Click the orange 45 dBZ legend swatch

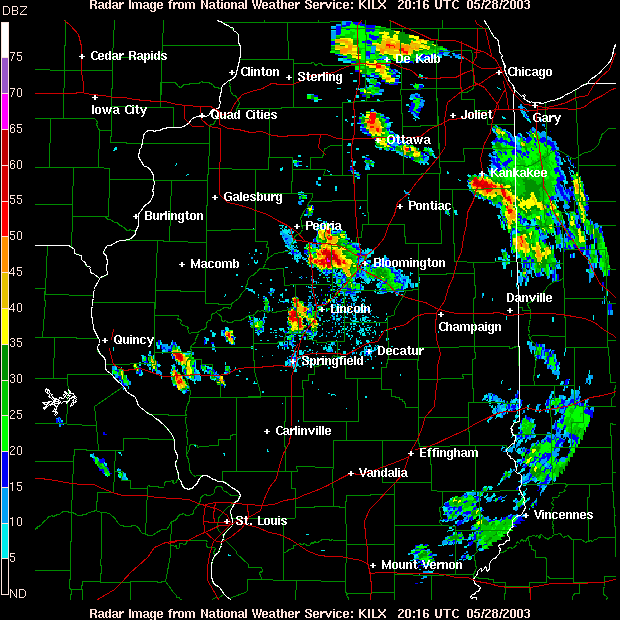[x=5, y=254]
